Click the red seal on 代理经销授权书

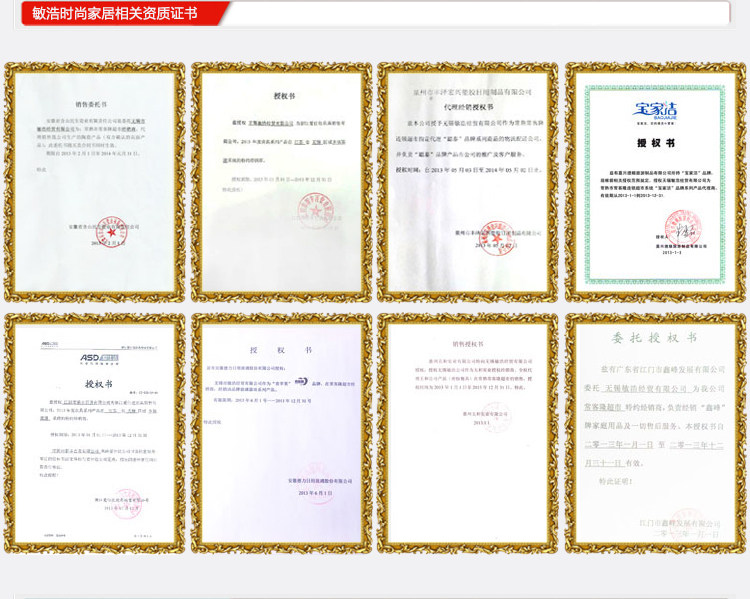(496, 238)
